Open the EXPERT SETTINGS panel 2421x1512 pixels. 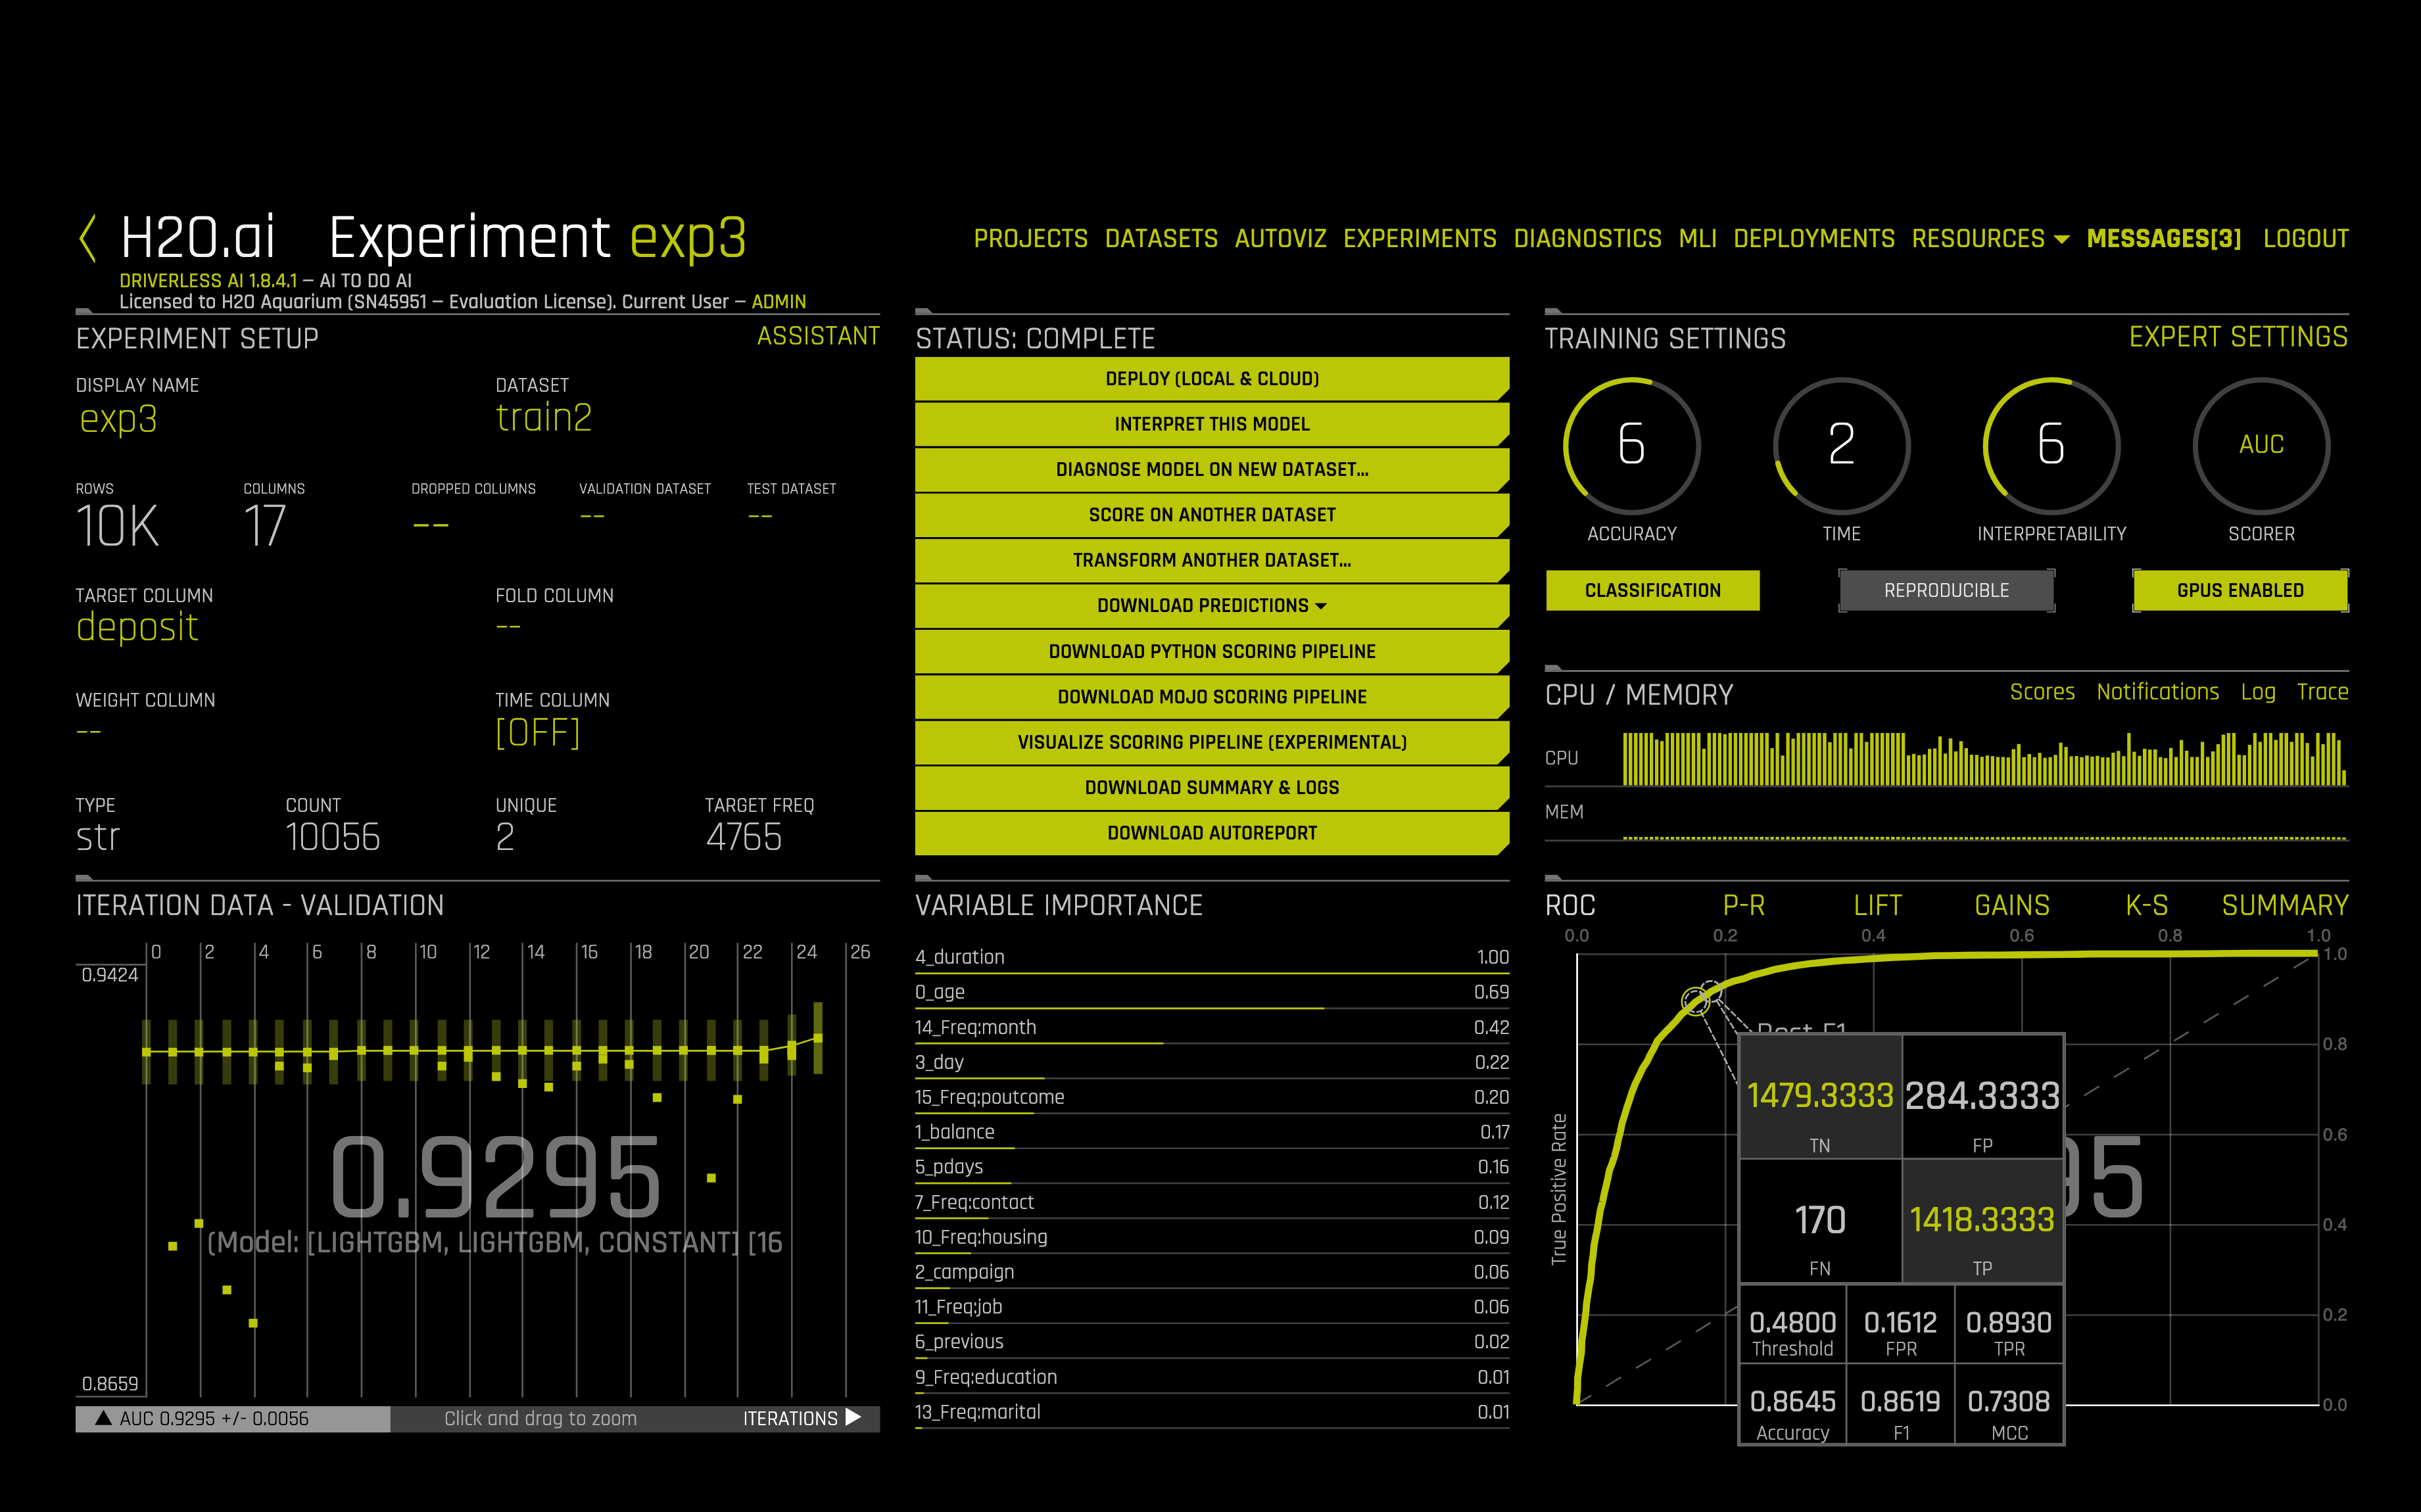coord(2238,337)
